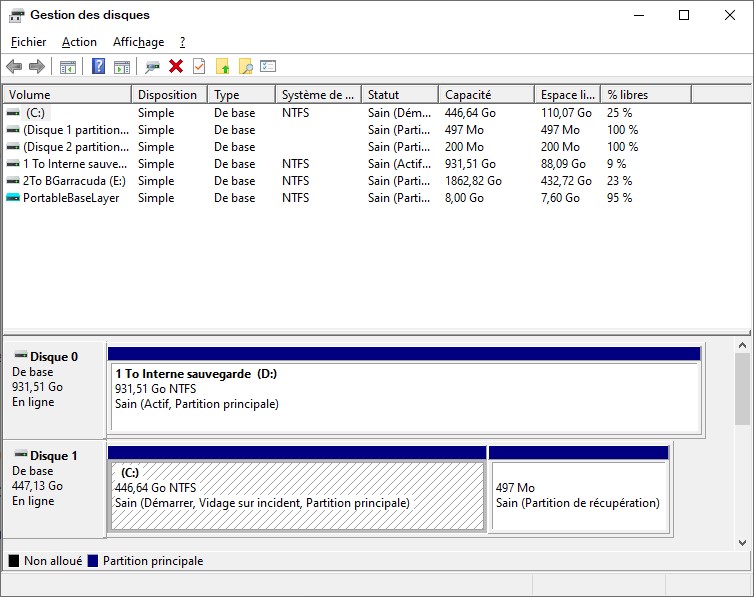Screen dimensions: 754x597
Task: Open Help via blue question mark icon
Action: tap(98, 66)
